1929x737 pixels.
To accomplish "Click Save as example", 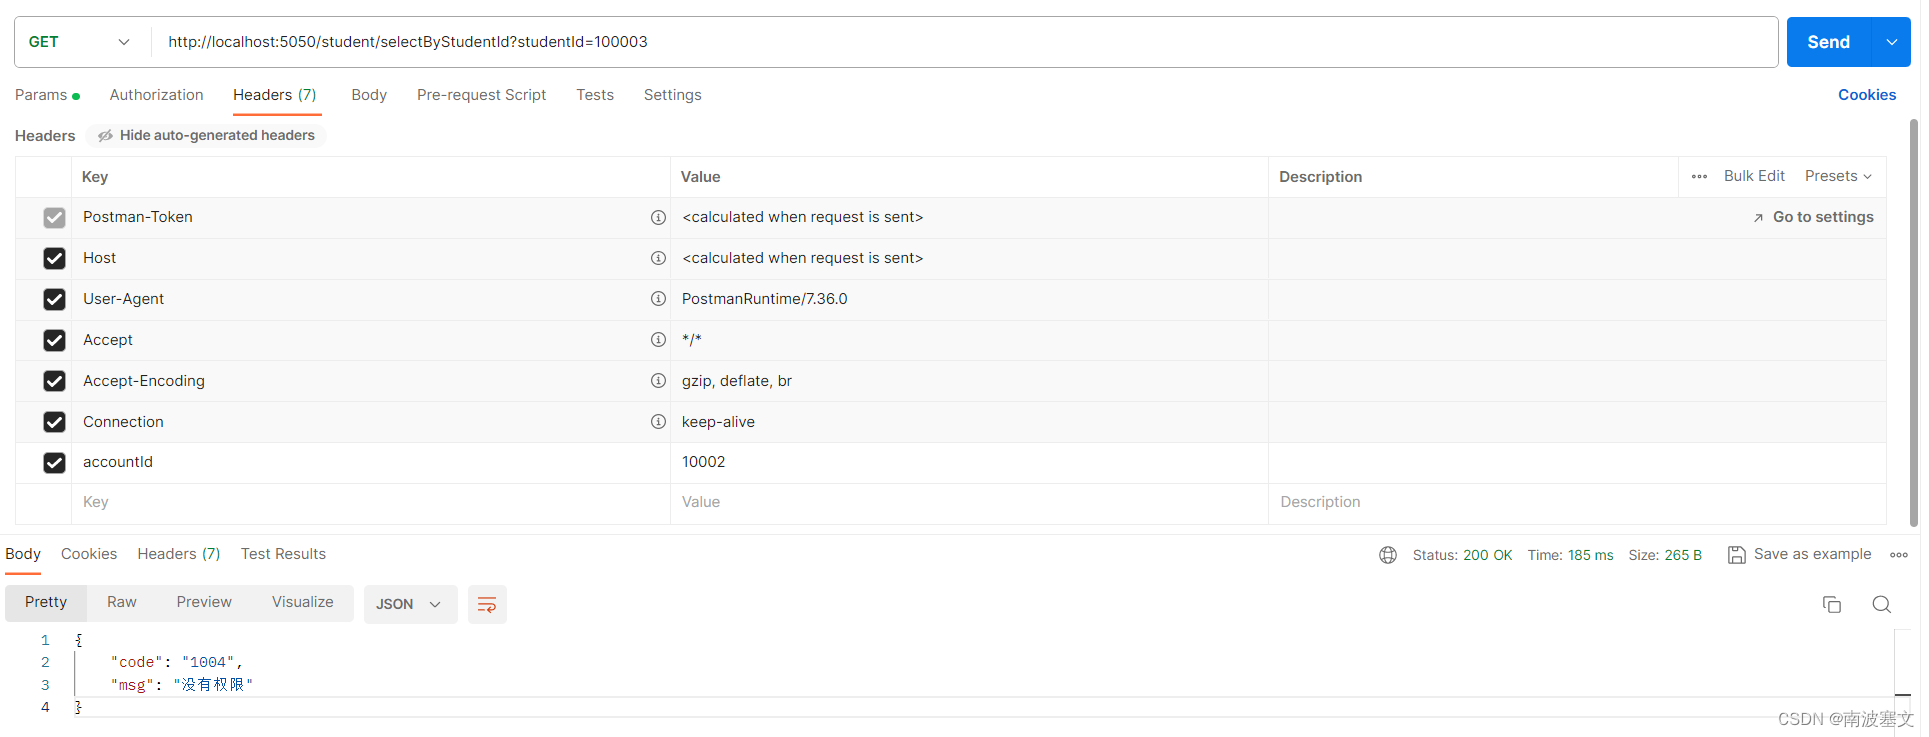I will [1812, 554].
